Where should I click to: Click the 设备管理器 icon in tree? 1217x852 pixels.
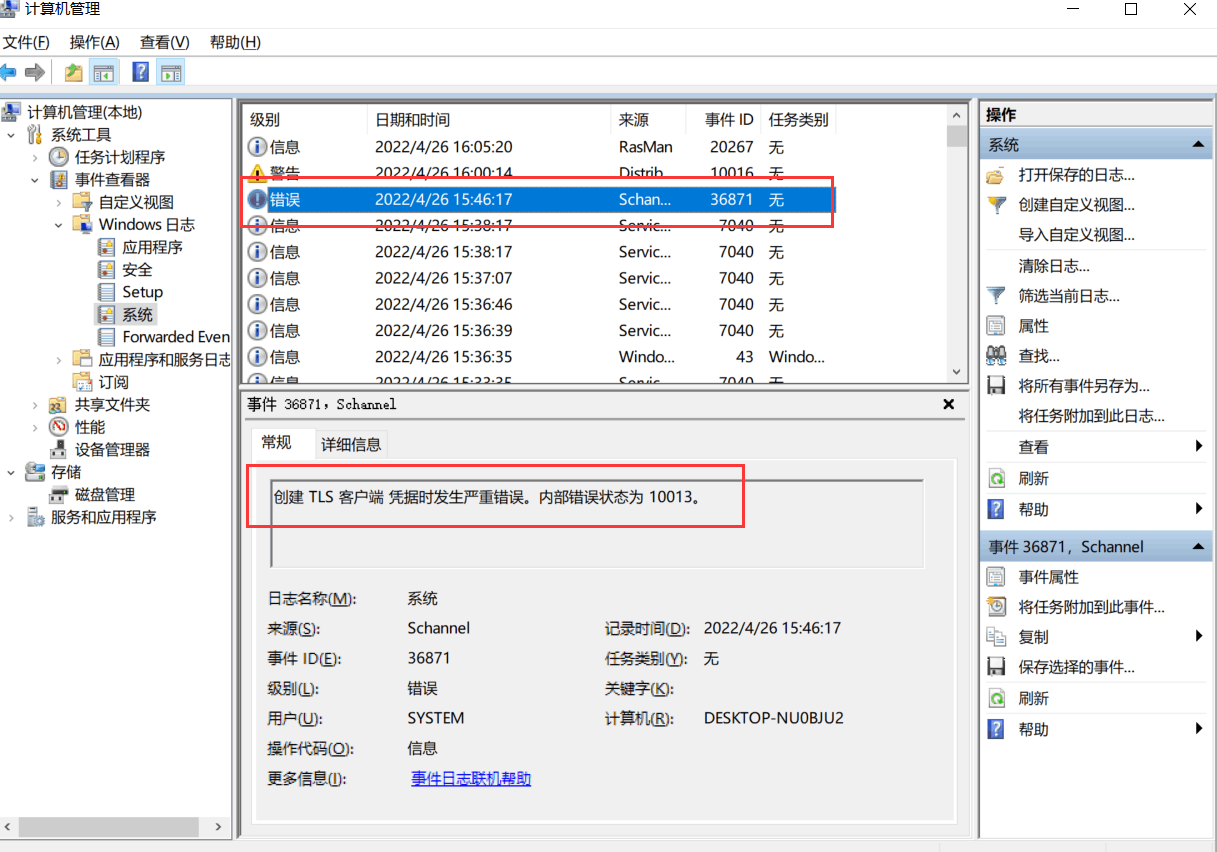click(59, 450)
